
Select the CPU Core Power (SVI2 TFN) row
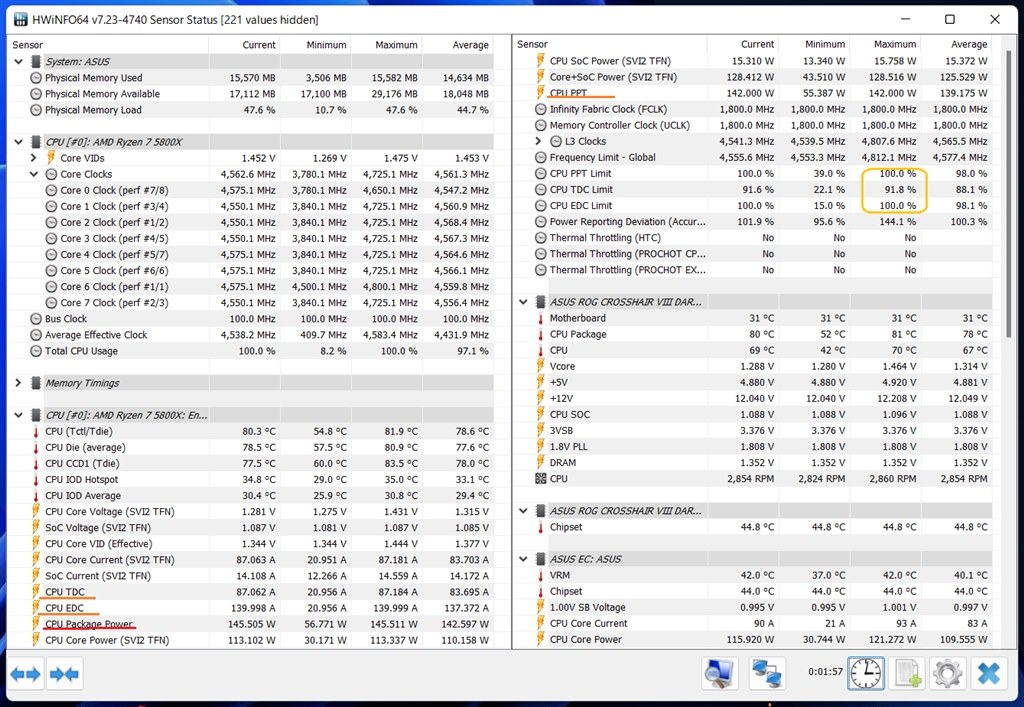pyautogui.click(x=251, y=640)
